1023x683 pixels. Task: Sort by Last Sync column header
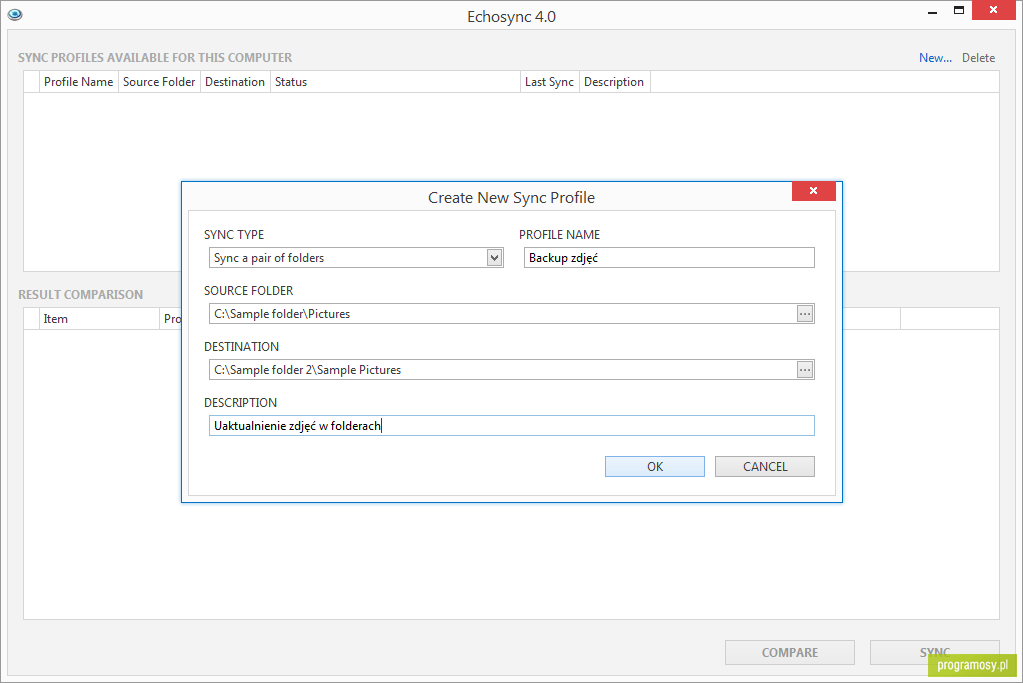pos(549,82)
